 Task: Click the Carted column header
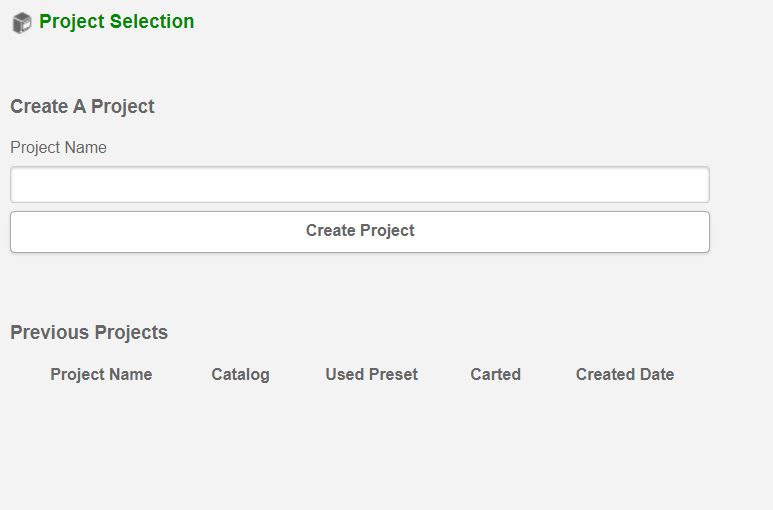(495, 375)
